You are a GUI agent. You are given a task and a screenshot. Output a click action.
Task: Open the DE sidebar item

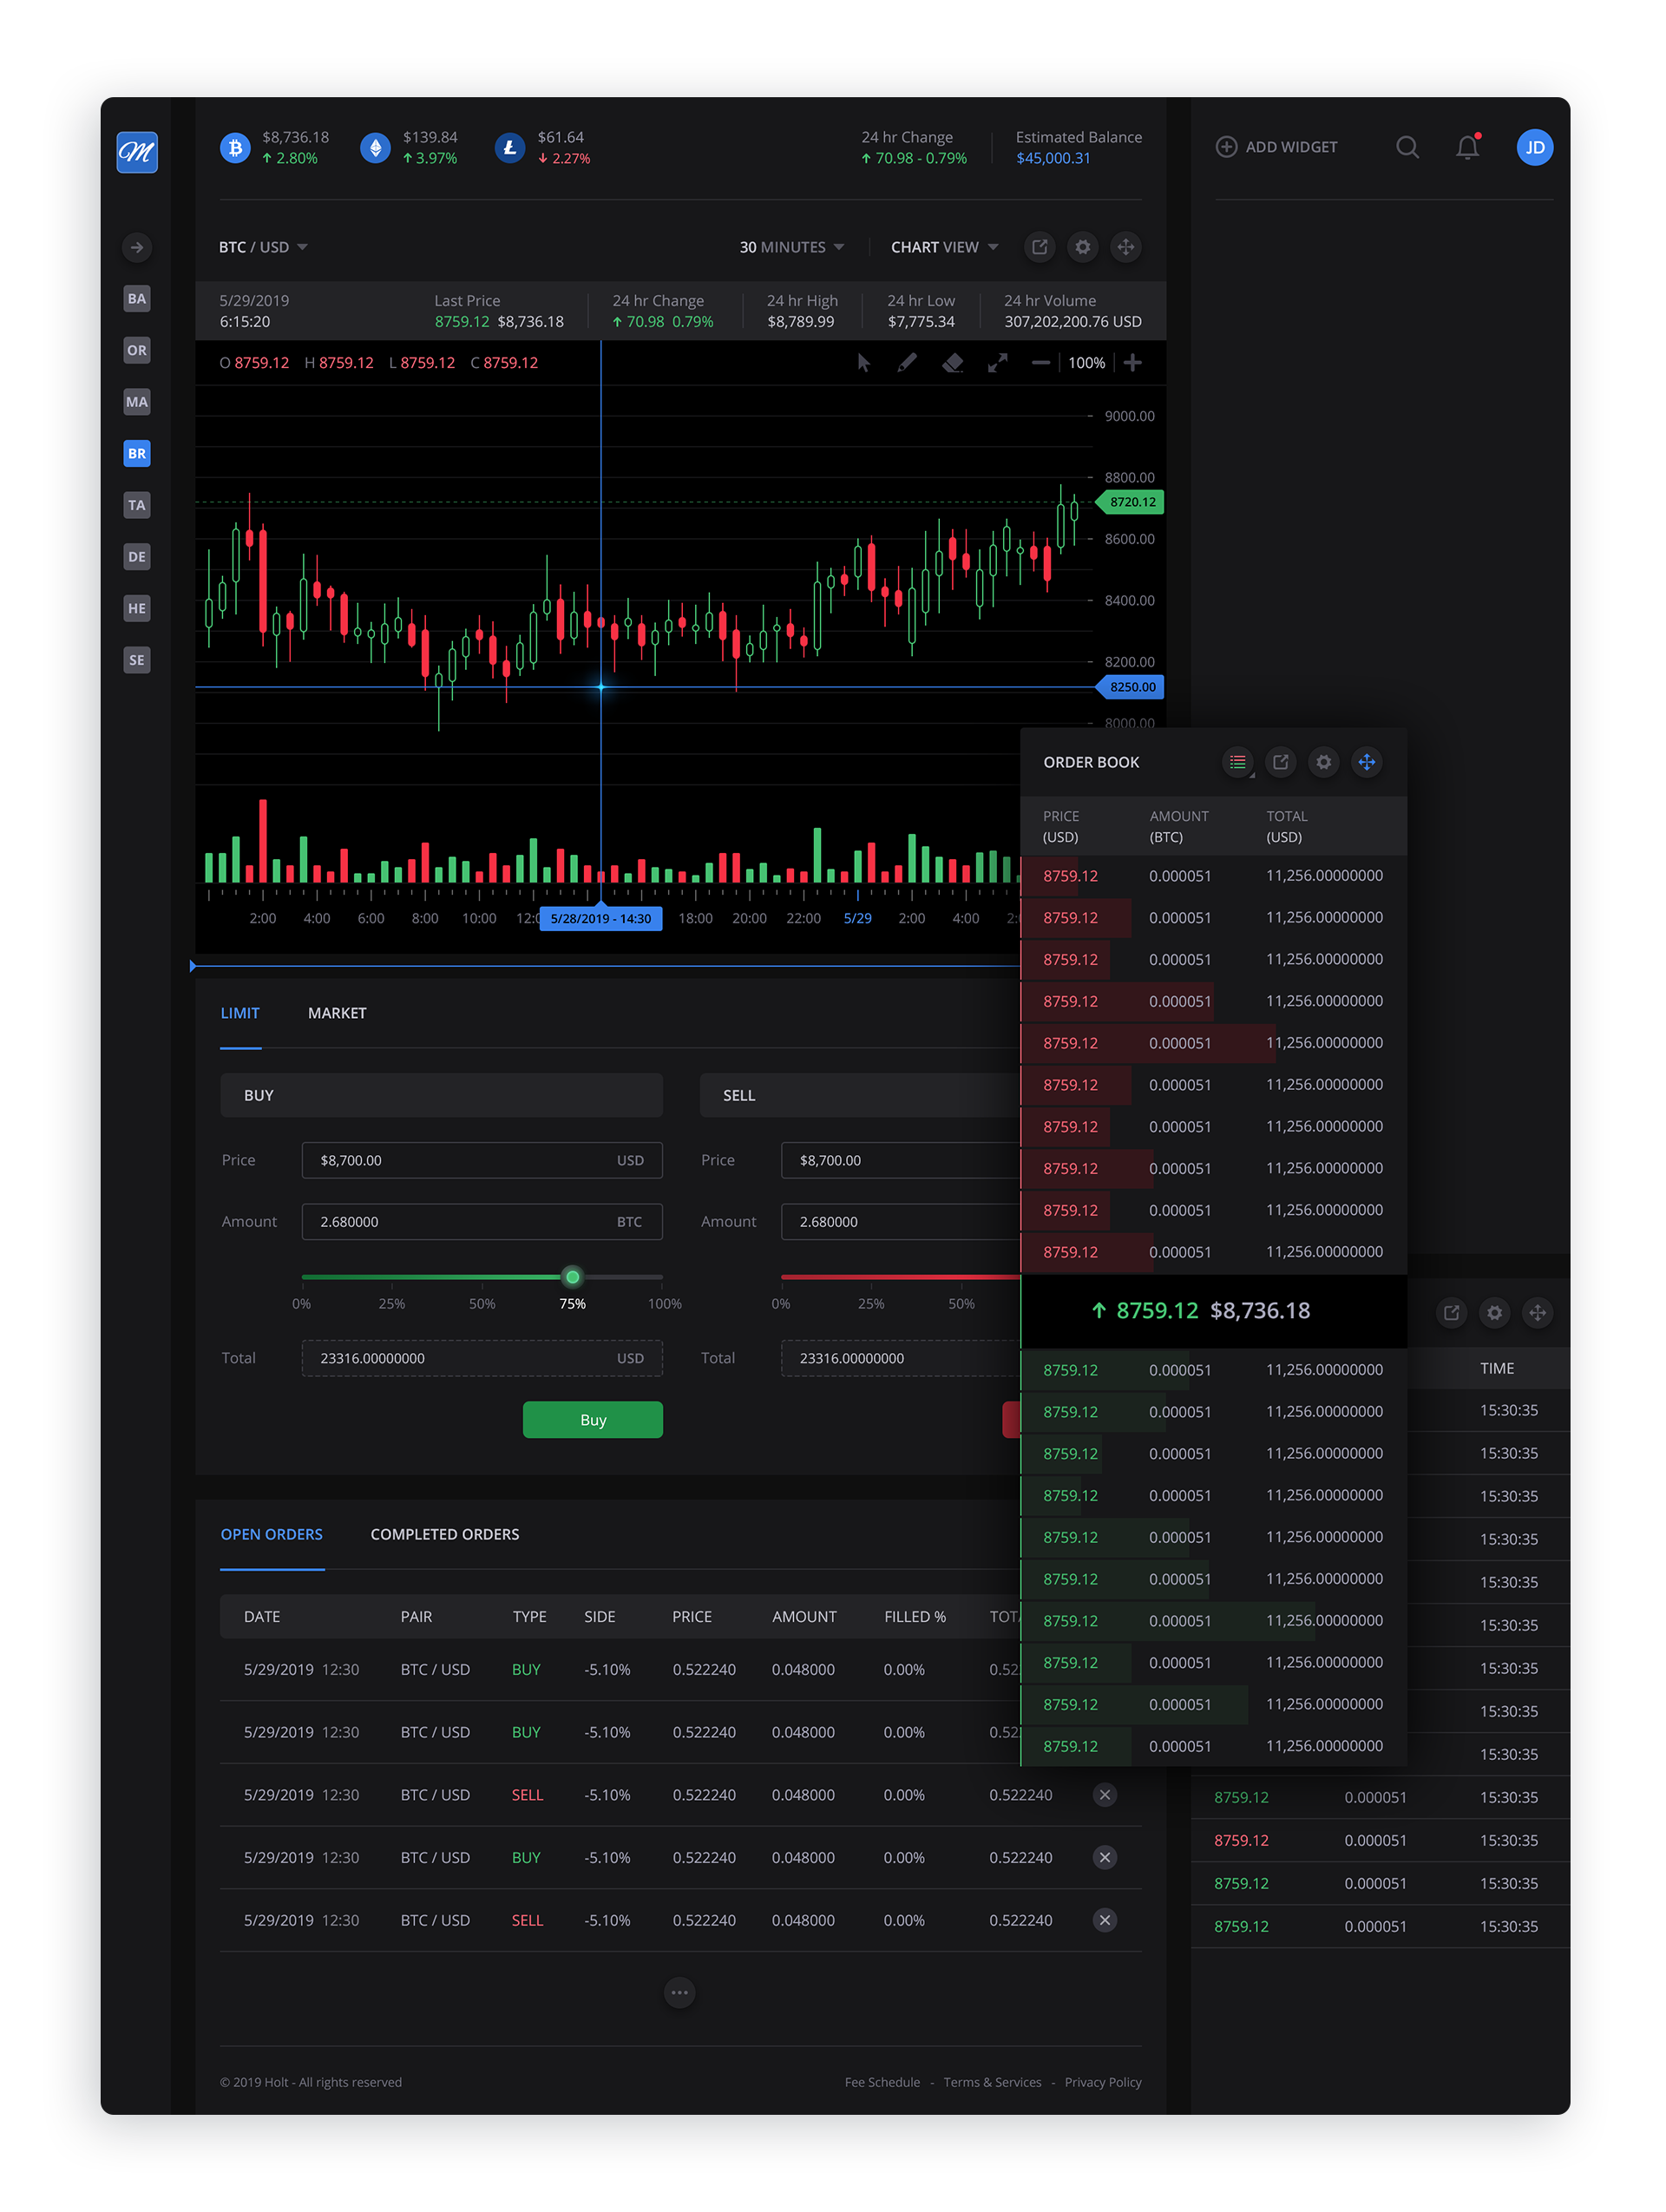137,557
